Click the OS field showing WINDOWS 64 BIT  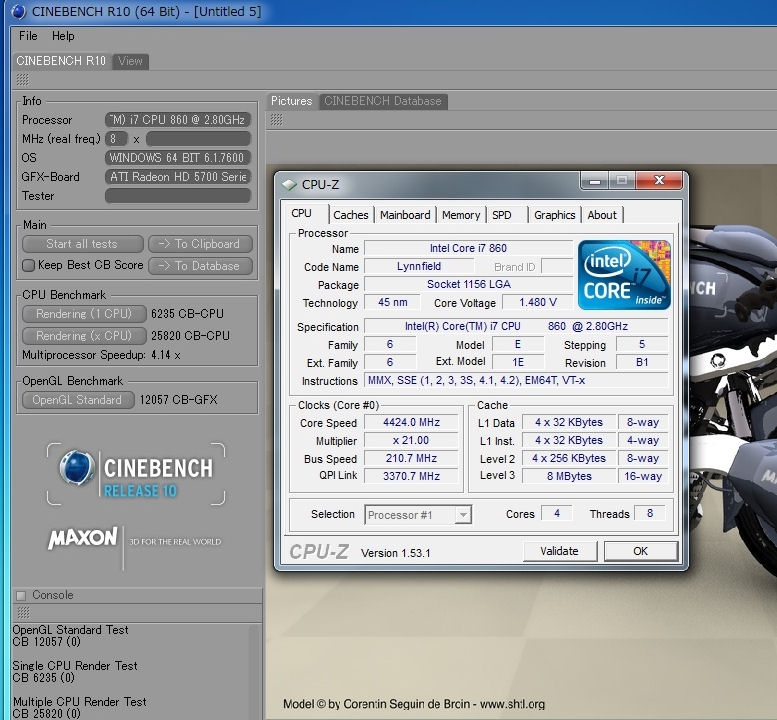tap(177, 158)
